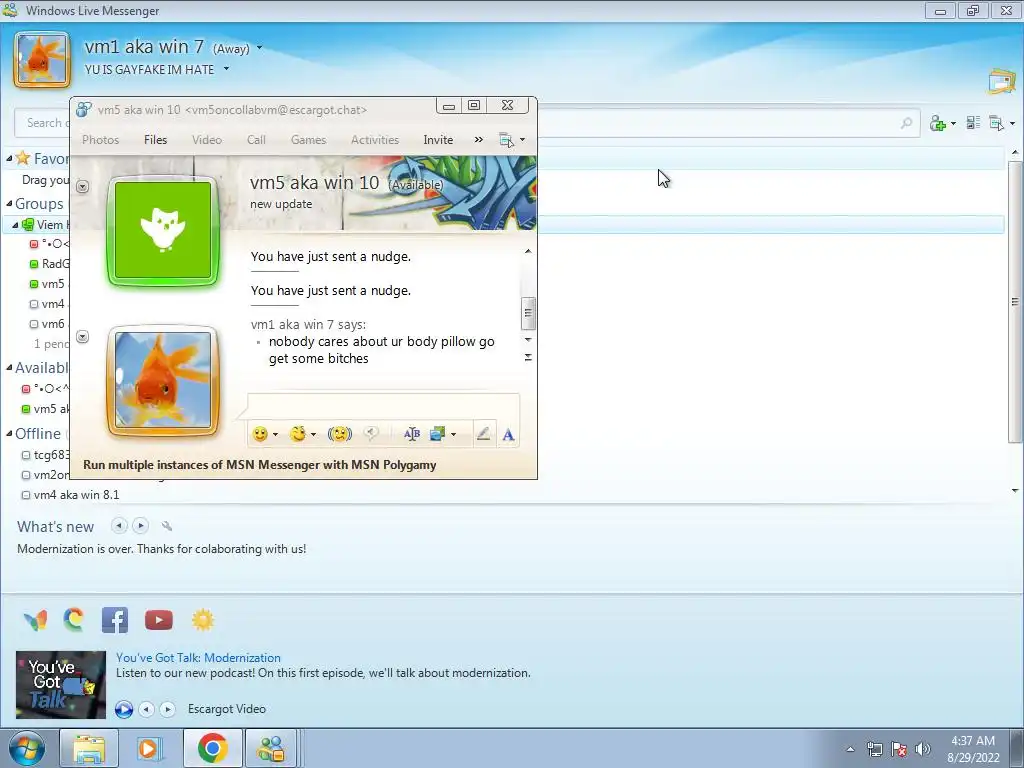Open the status dropdown next to (Away)
The image size is (1024, 768).
pyautogui.click(x=259, y=48)
